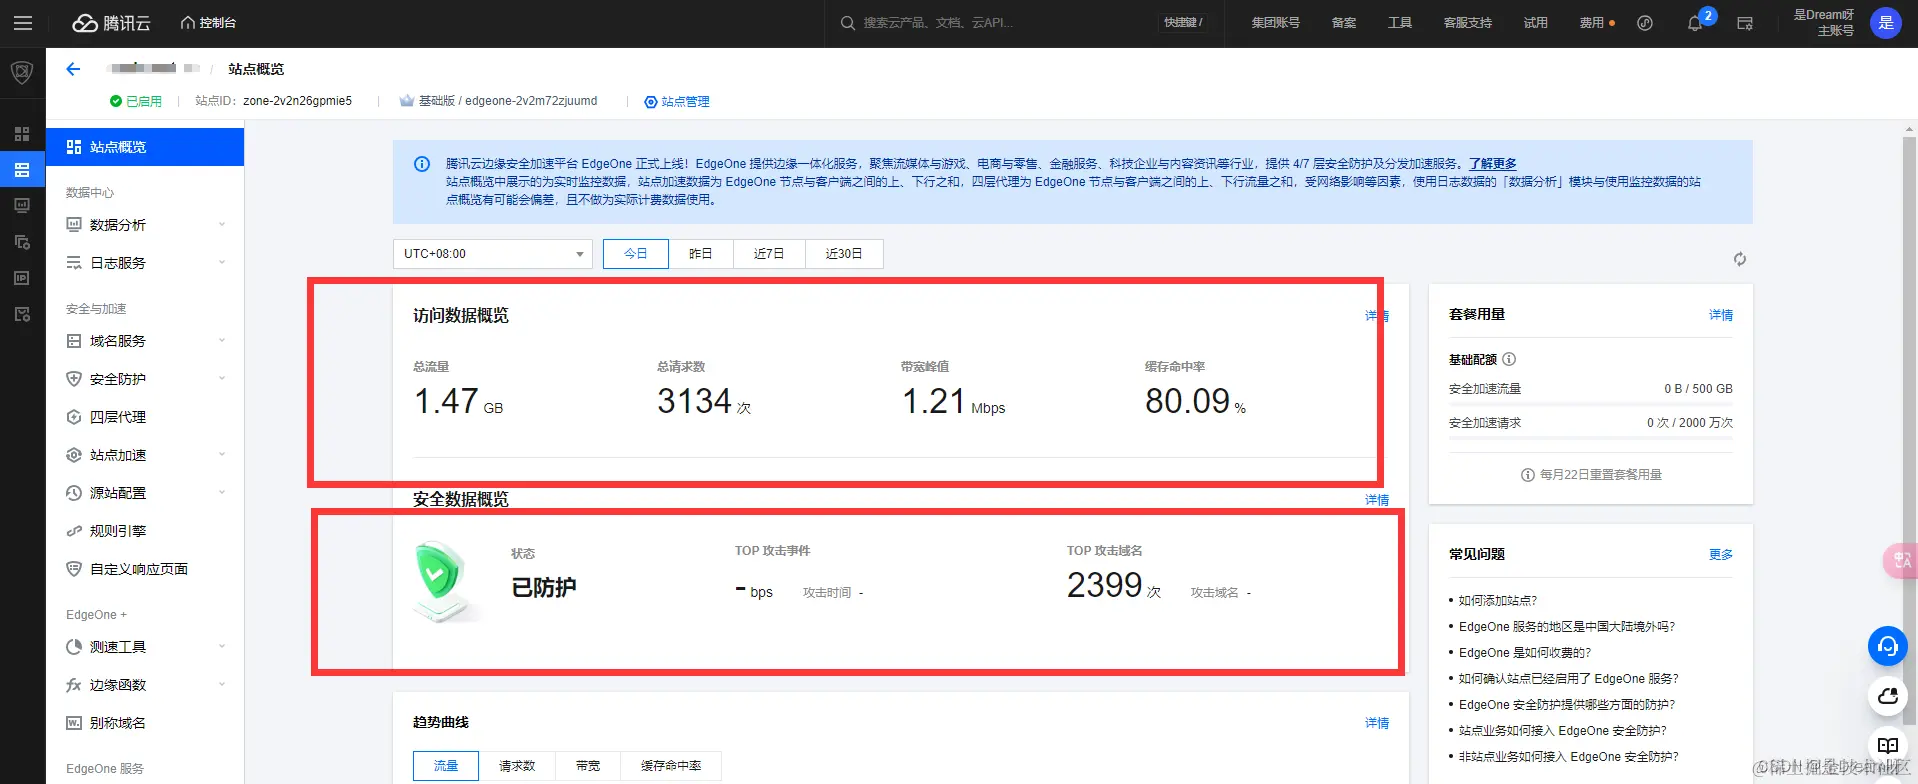Switch trend chart to 请求数 tab
Viewport: 1918px width, 784px height.
click(x=517, y=766)
